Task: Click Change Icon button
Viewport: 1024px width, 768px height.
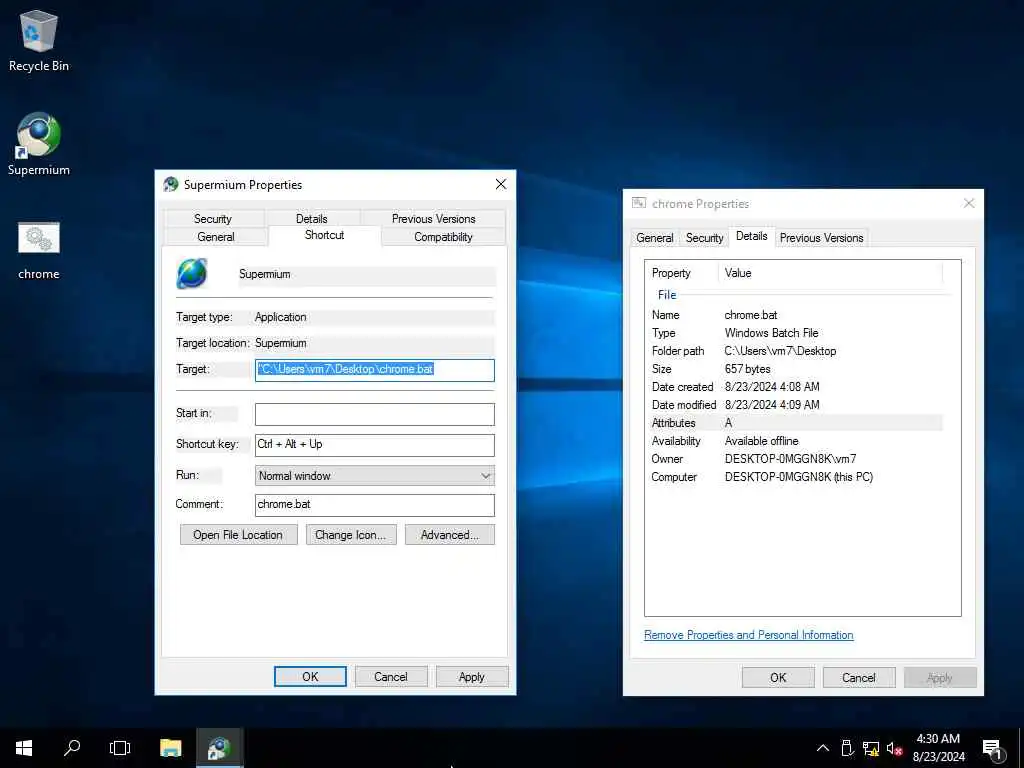Action: click(351, 535)
